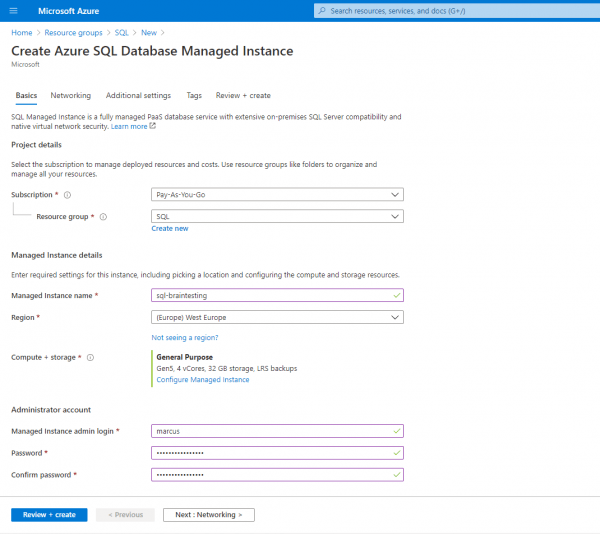This screenshot has width=600, height=534.
Task: Click the Subscription info icon
Action: (67, 195)
